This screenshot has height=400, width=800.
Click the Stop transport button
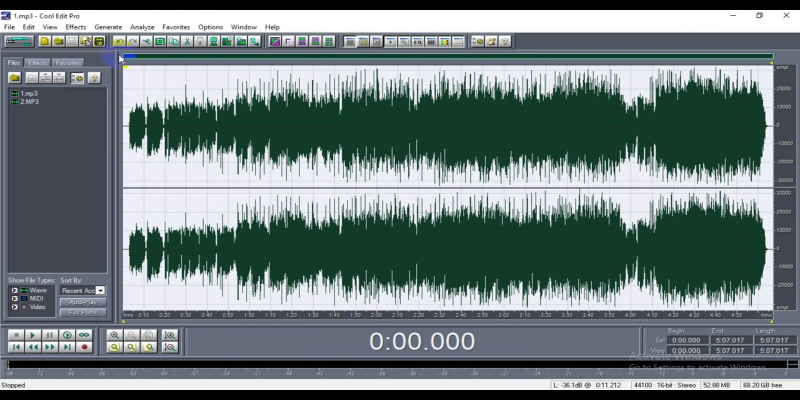(x=15, y=335)
